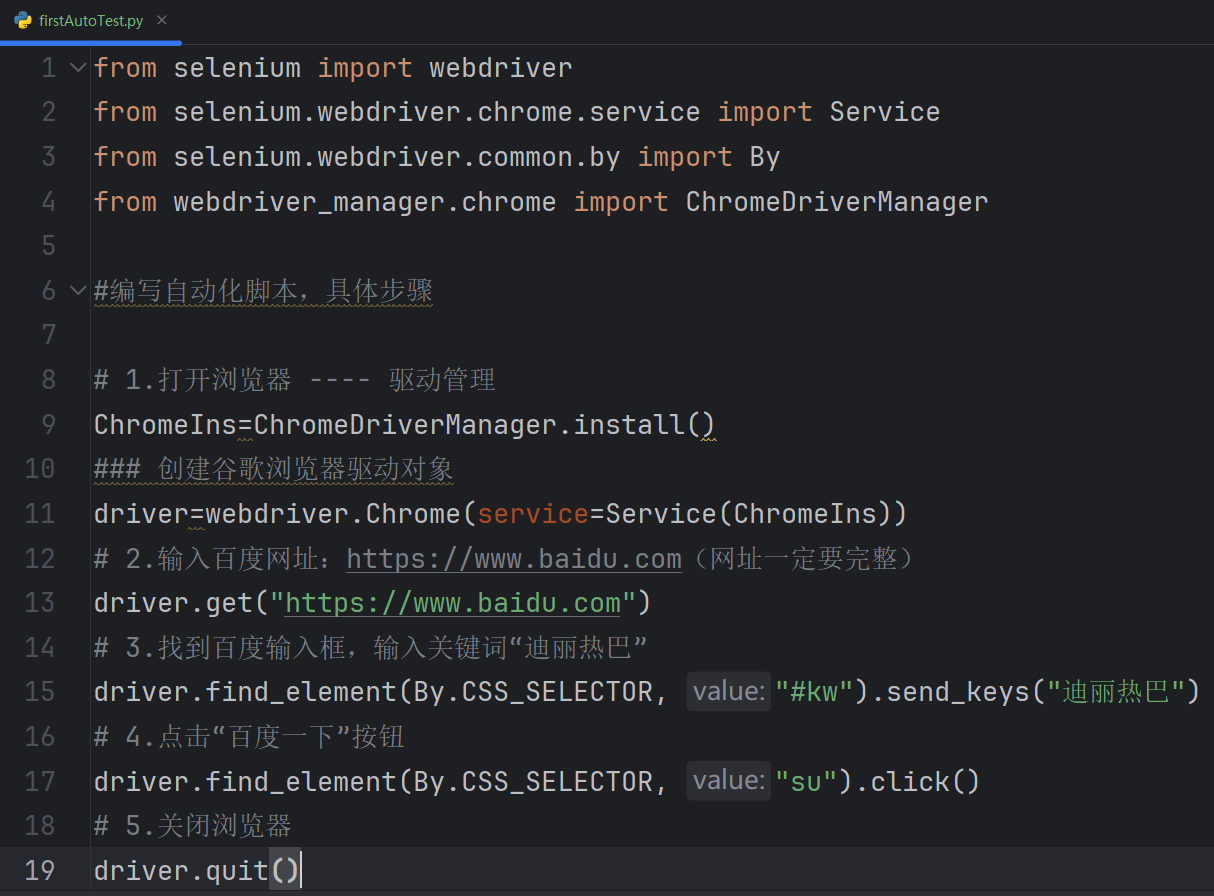
Task: Click the value: parameter hint on line 17
Action: tap(728, 781)
